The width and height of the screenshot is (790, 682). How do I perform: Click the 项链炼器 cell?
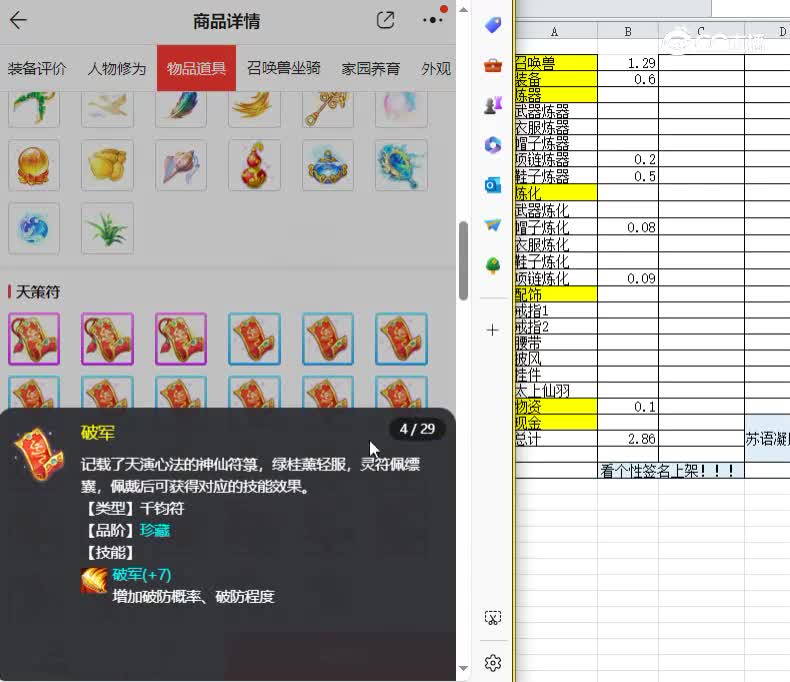click(x=556, y=160)
